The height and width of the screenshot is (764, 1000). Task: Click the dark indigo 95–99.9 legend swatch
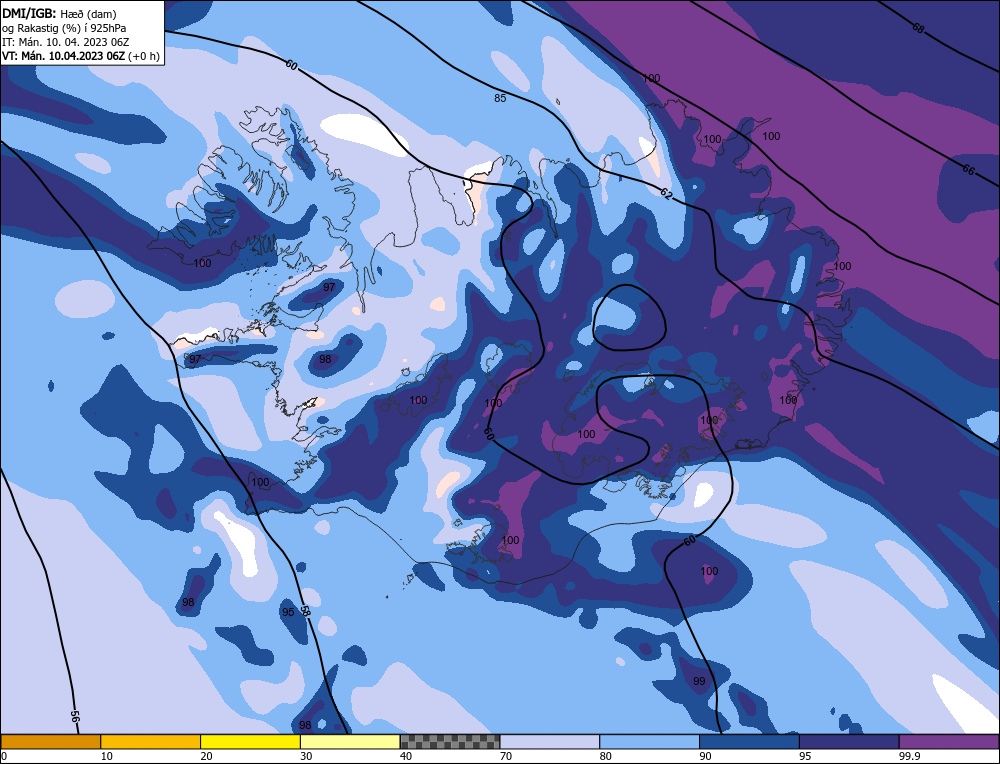point(849,741)
